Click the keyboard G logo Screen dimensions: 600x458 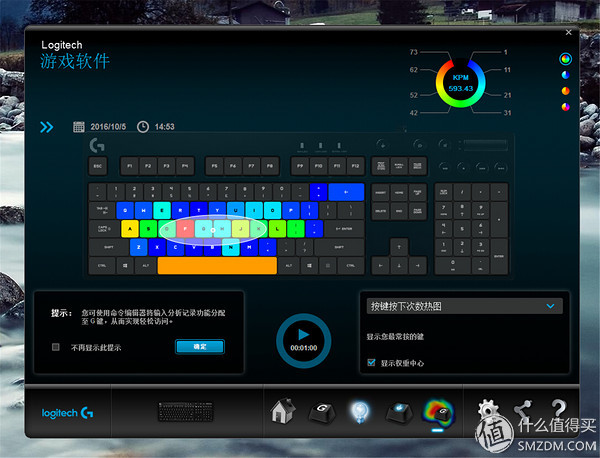click(97, 145)
